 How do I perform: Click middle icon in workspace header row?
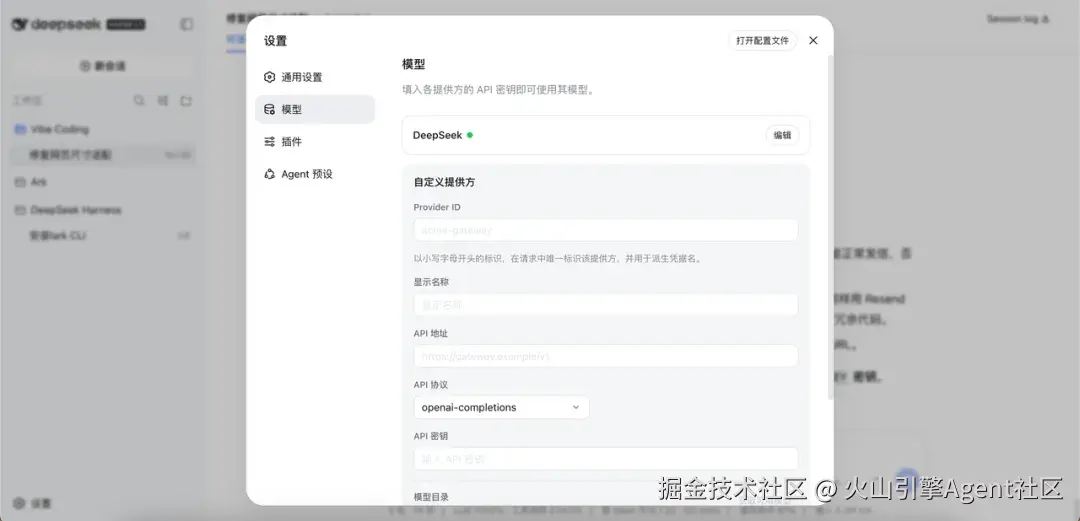[x=163, y=101]
